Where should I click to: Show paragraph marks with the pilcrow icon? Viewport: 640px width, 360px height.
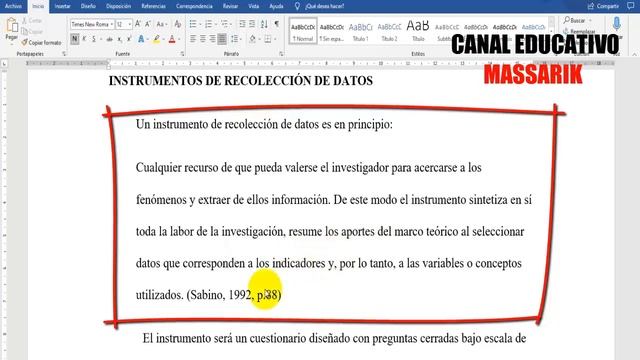click(x=276, y=24)
